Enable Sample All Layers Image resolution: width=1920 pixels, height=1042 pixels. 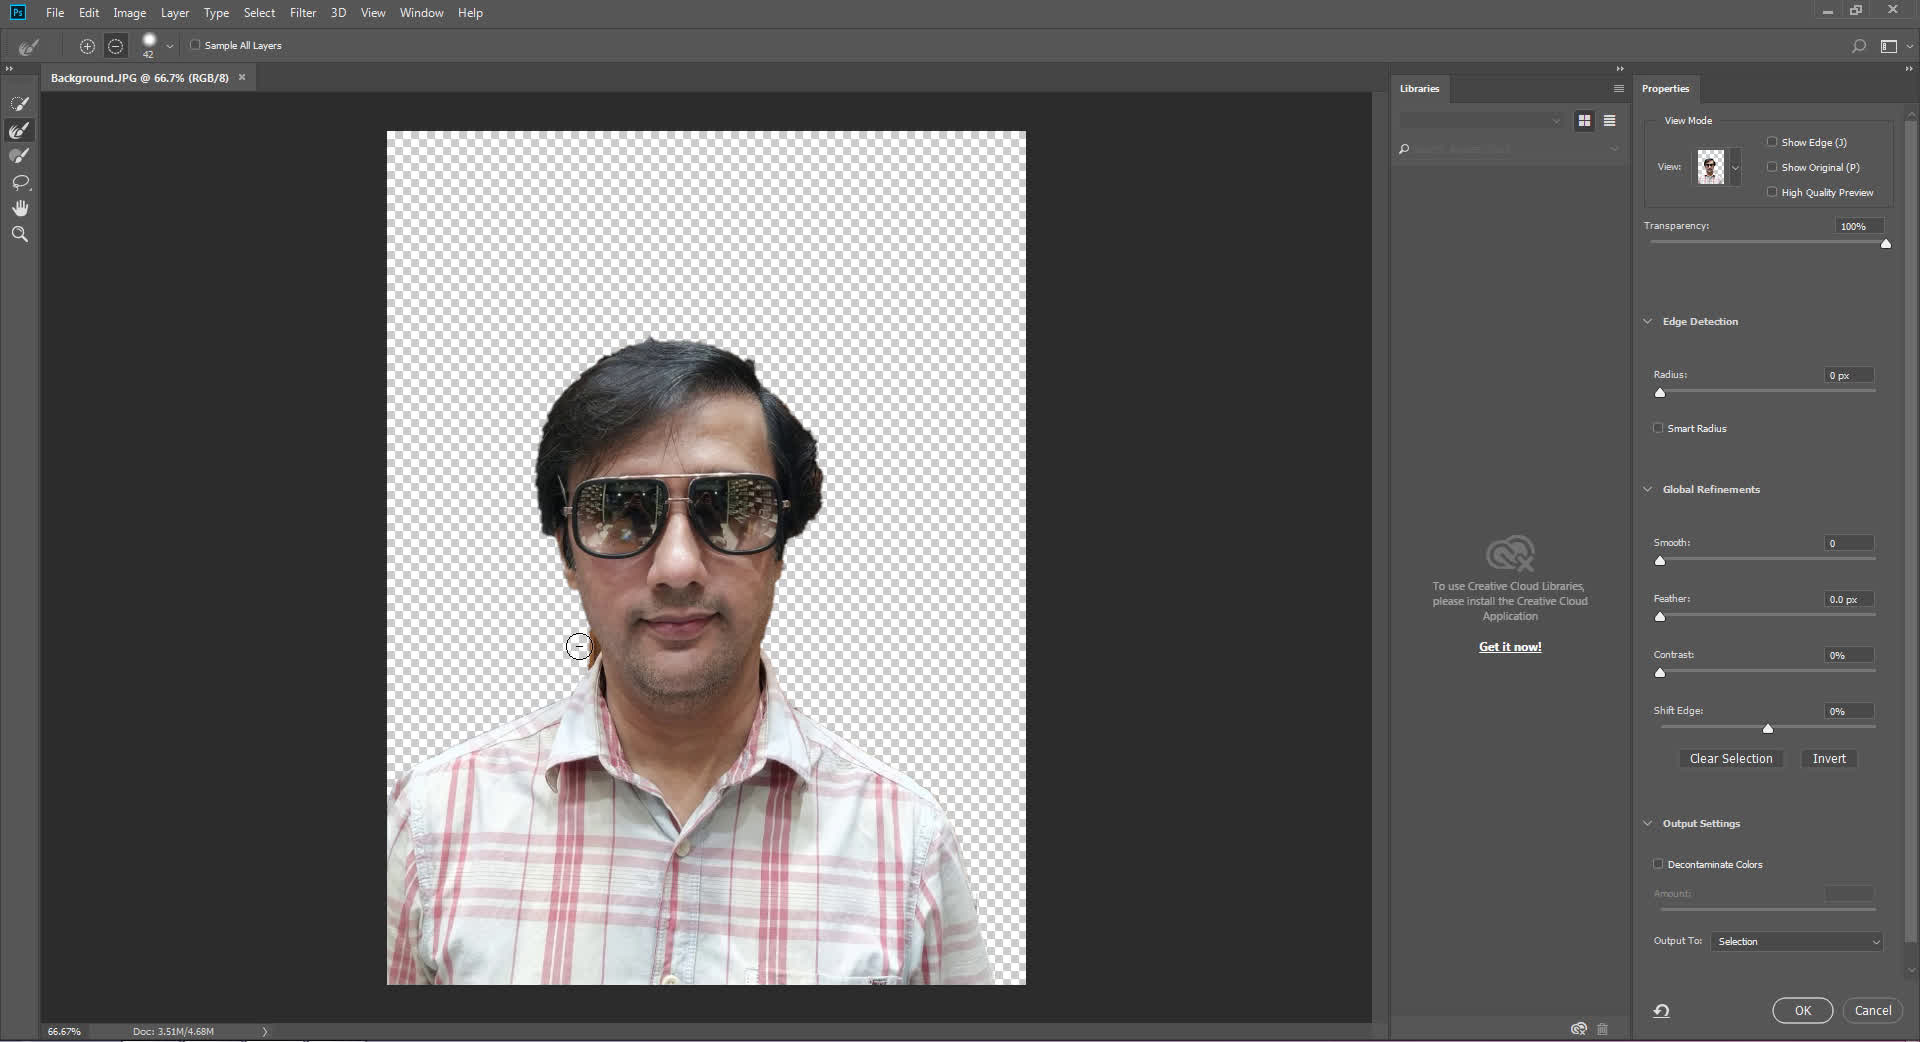[195, 45]
